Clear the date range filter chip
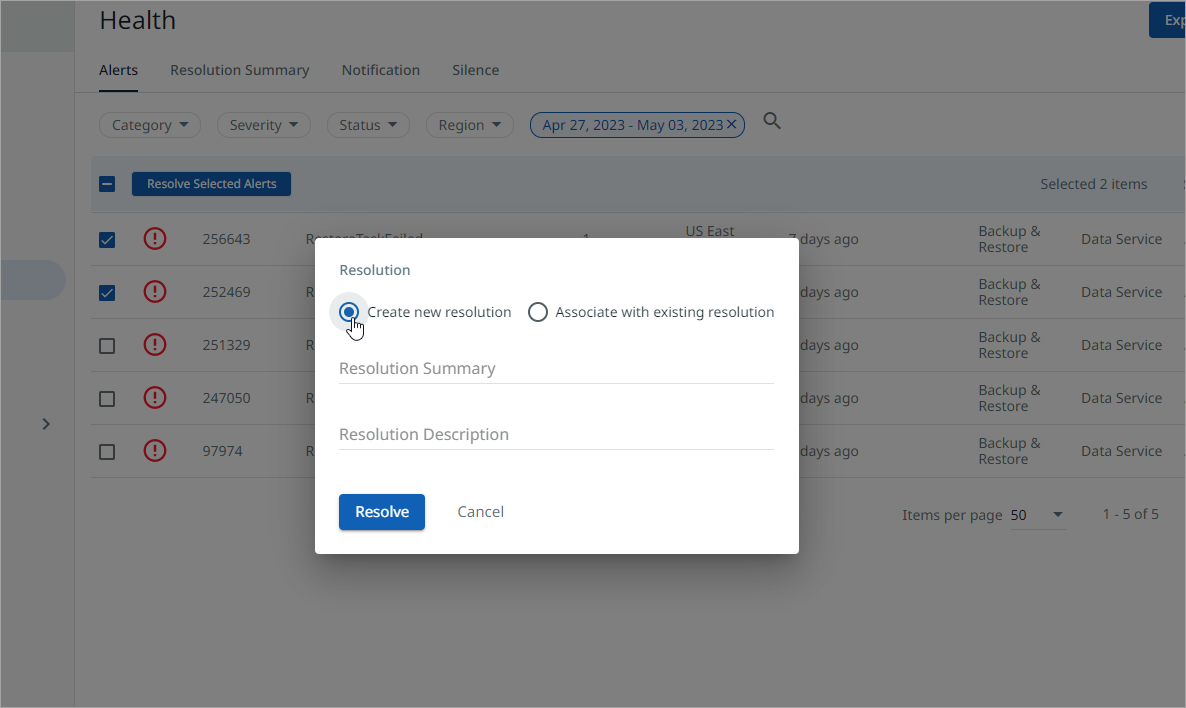Screen dimensions: 1186x708 731,125
